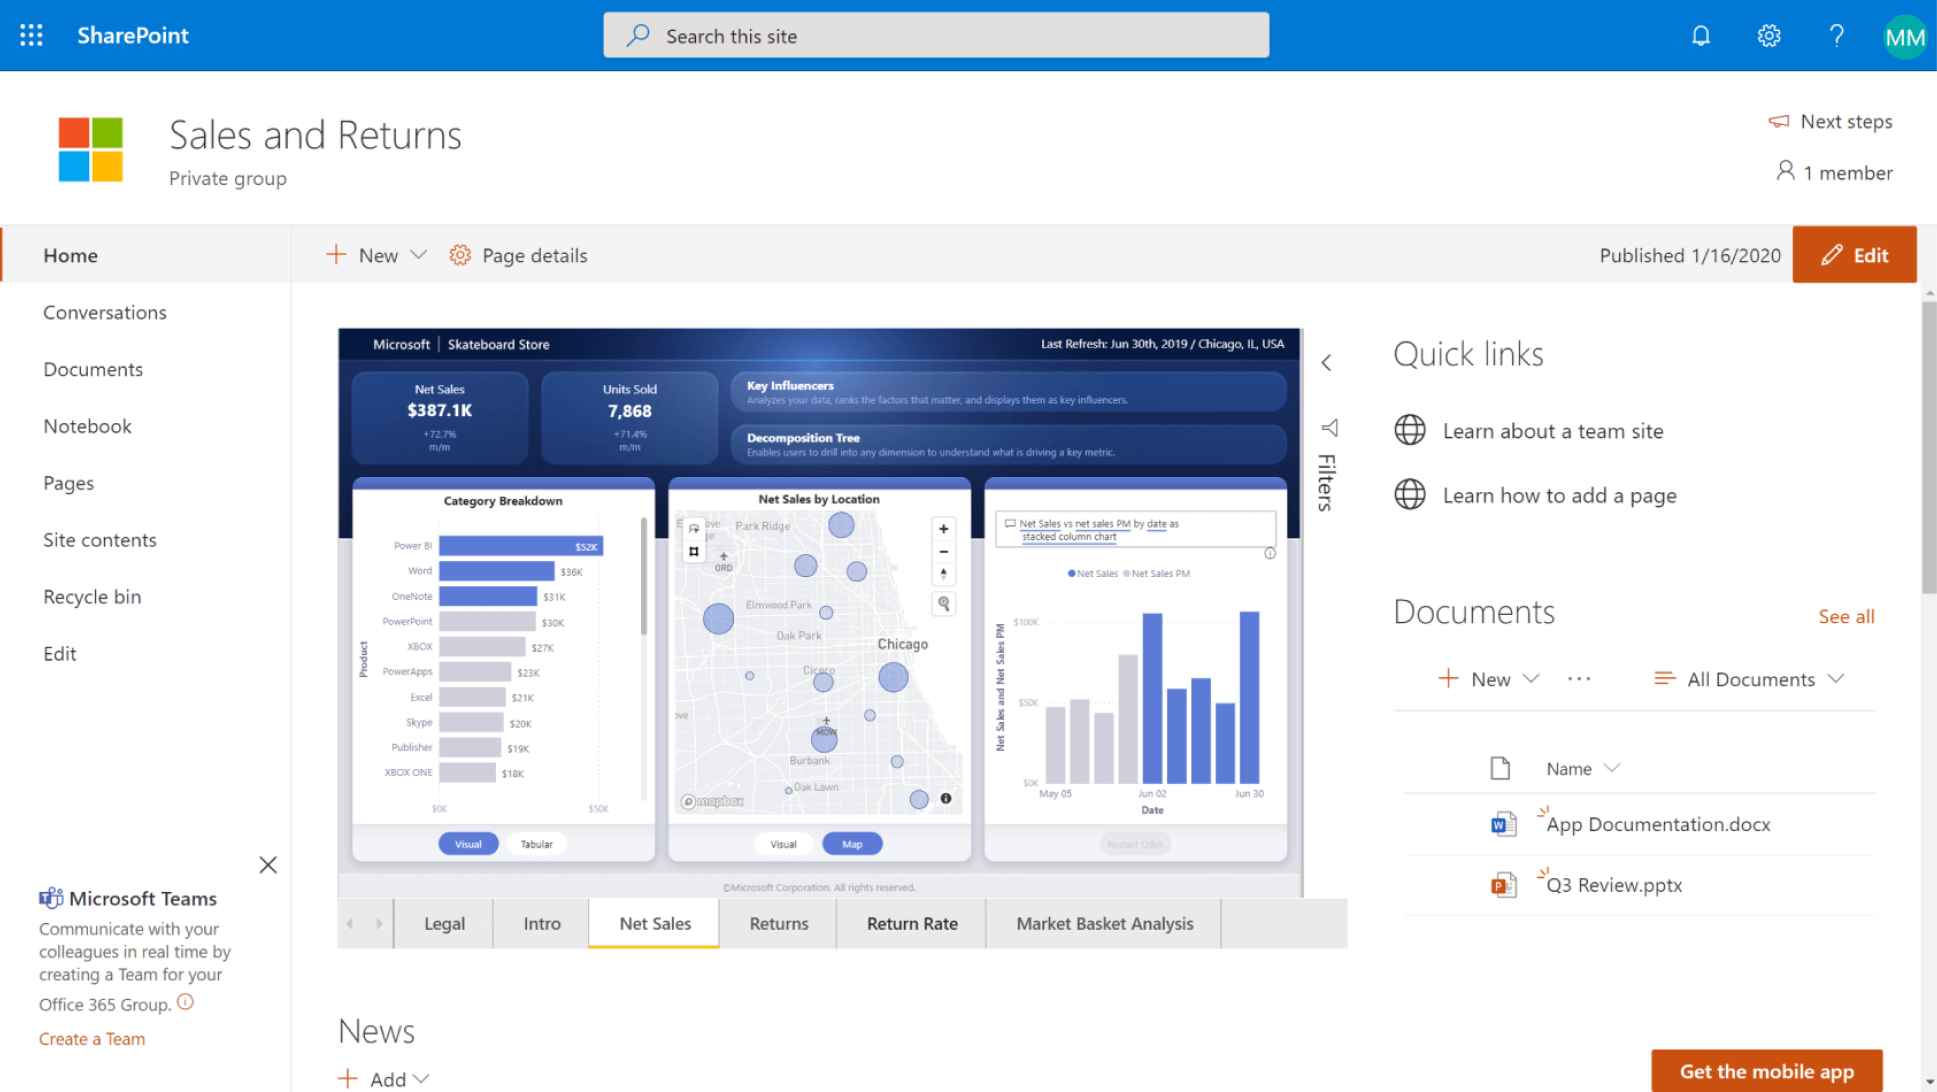
Task: Open the app launcher waffle icon
Action: pyautogui.click(x=31, y=36)
